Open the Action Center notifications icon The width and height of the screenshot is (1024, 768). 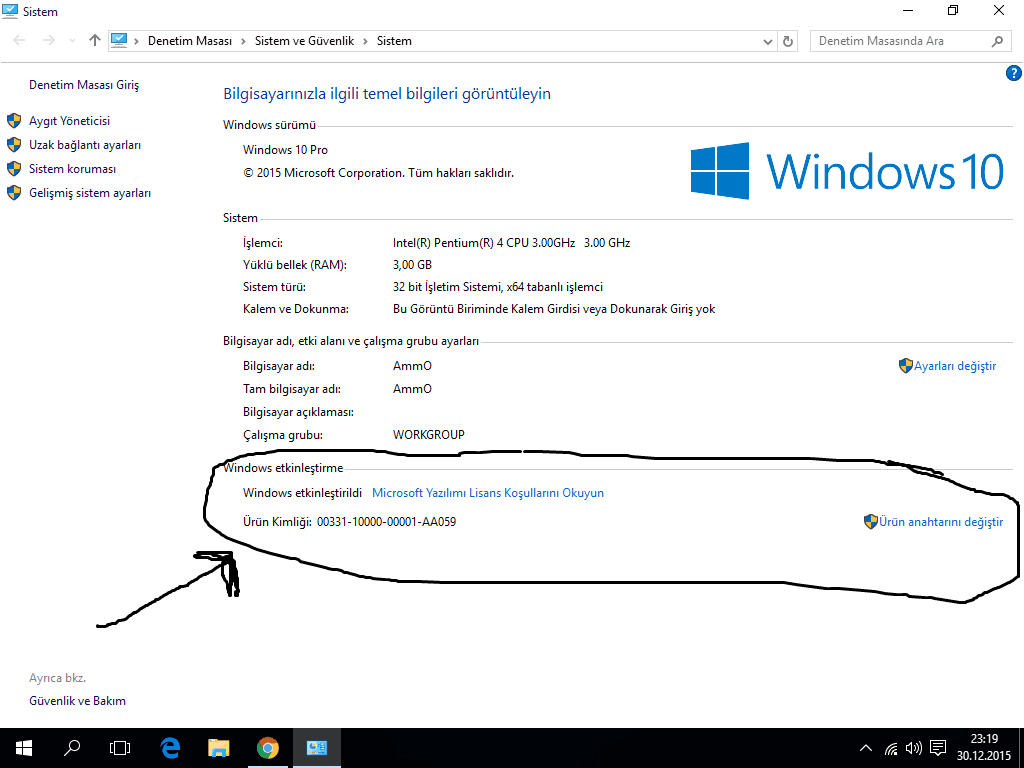coord(938,747)
